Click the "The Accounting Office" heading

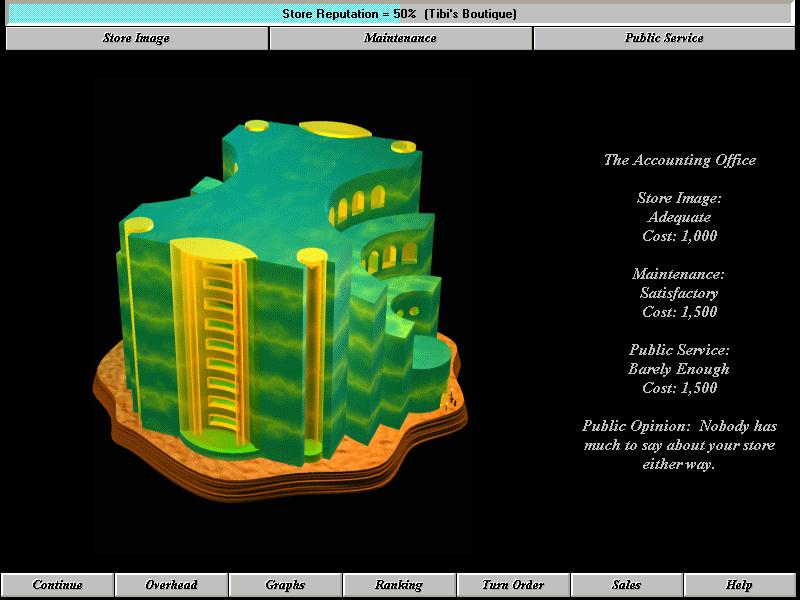click(679, 160)
